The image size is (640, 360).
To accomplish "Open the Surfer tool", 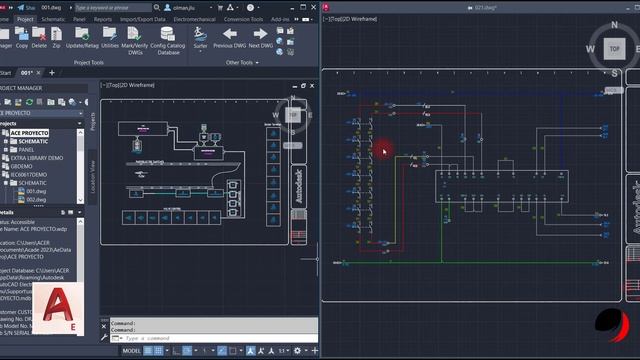I will pos(200,39).
